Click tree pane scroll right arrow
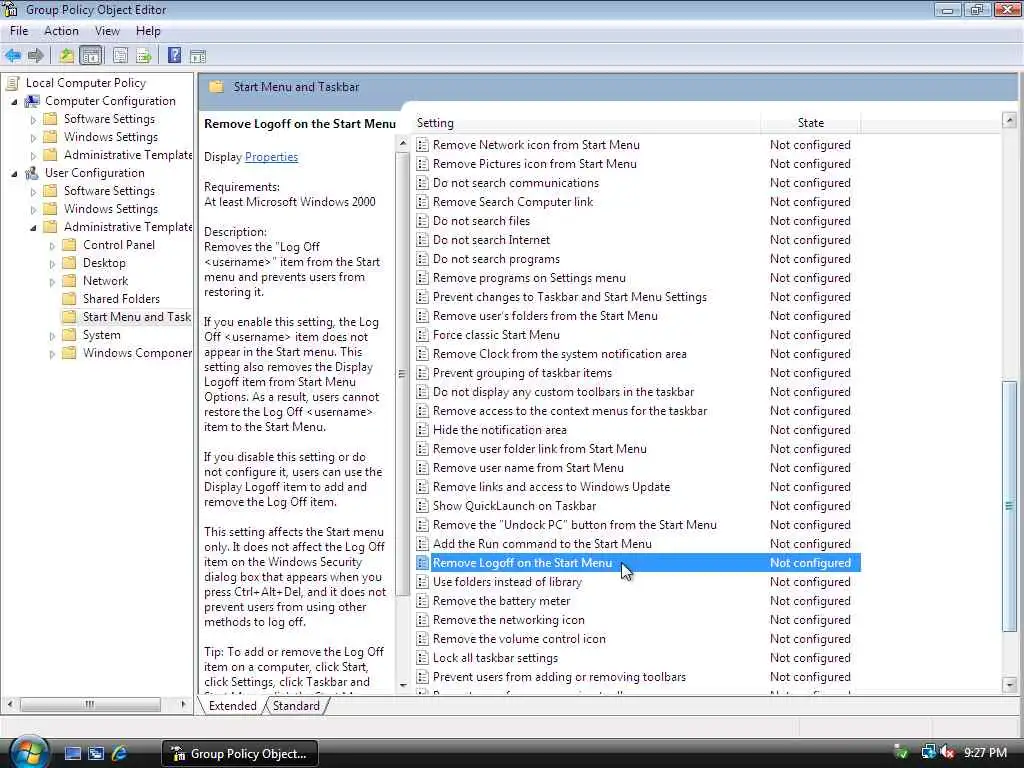Image resolution: width=1024 pixels, height=768 pixels. point(183,705)
